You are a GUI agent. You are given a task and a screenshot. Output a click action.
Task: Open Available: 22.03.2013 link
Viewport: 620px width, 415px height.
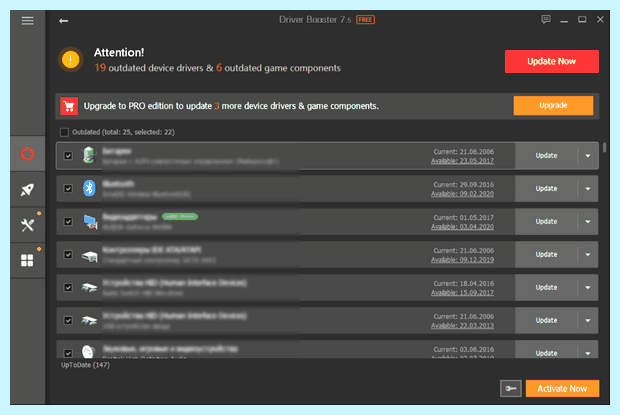[462, 326]
